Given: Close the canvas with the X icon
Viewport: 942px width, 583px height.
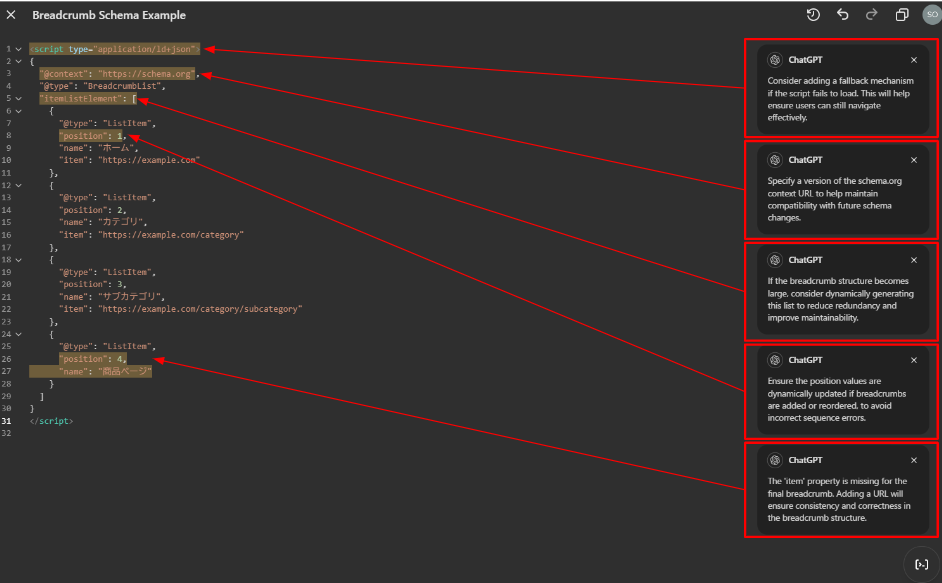Looking at the screenshot, I should [11, 15].
